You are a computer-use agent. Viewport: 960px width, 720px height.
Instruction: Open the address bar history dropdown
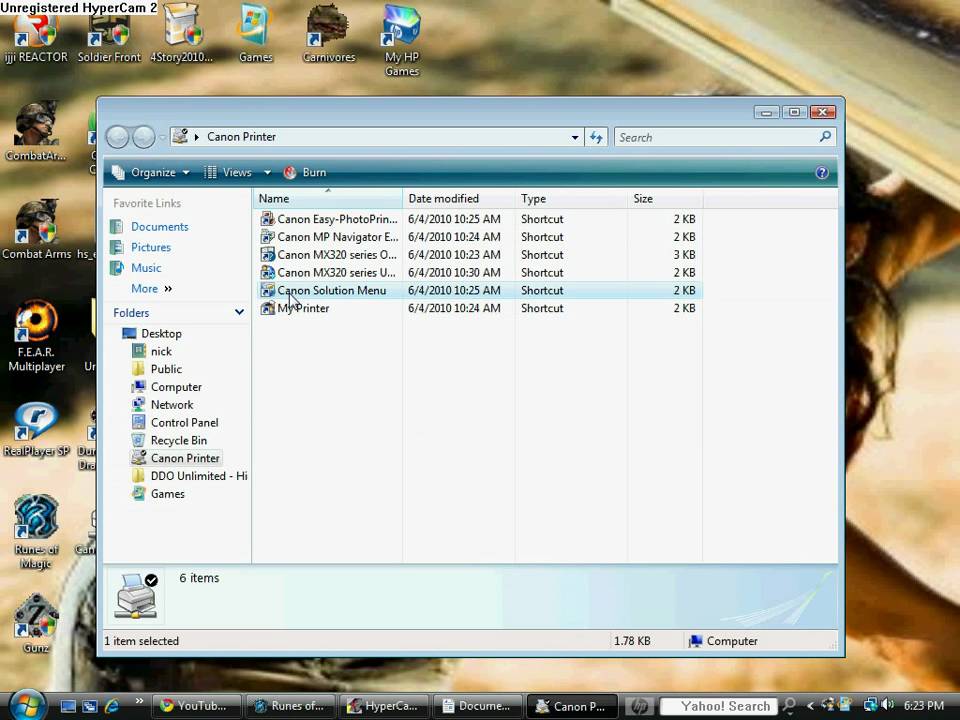click(575, 137)
